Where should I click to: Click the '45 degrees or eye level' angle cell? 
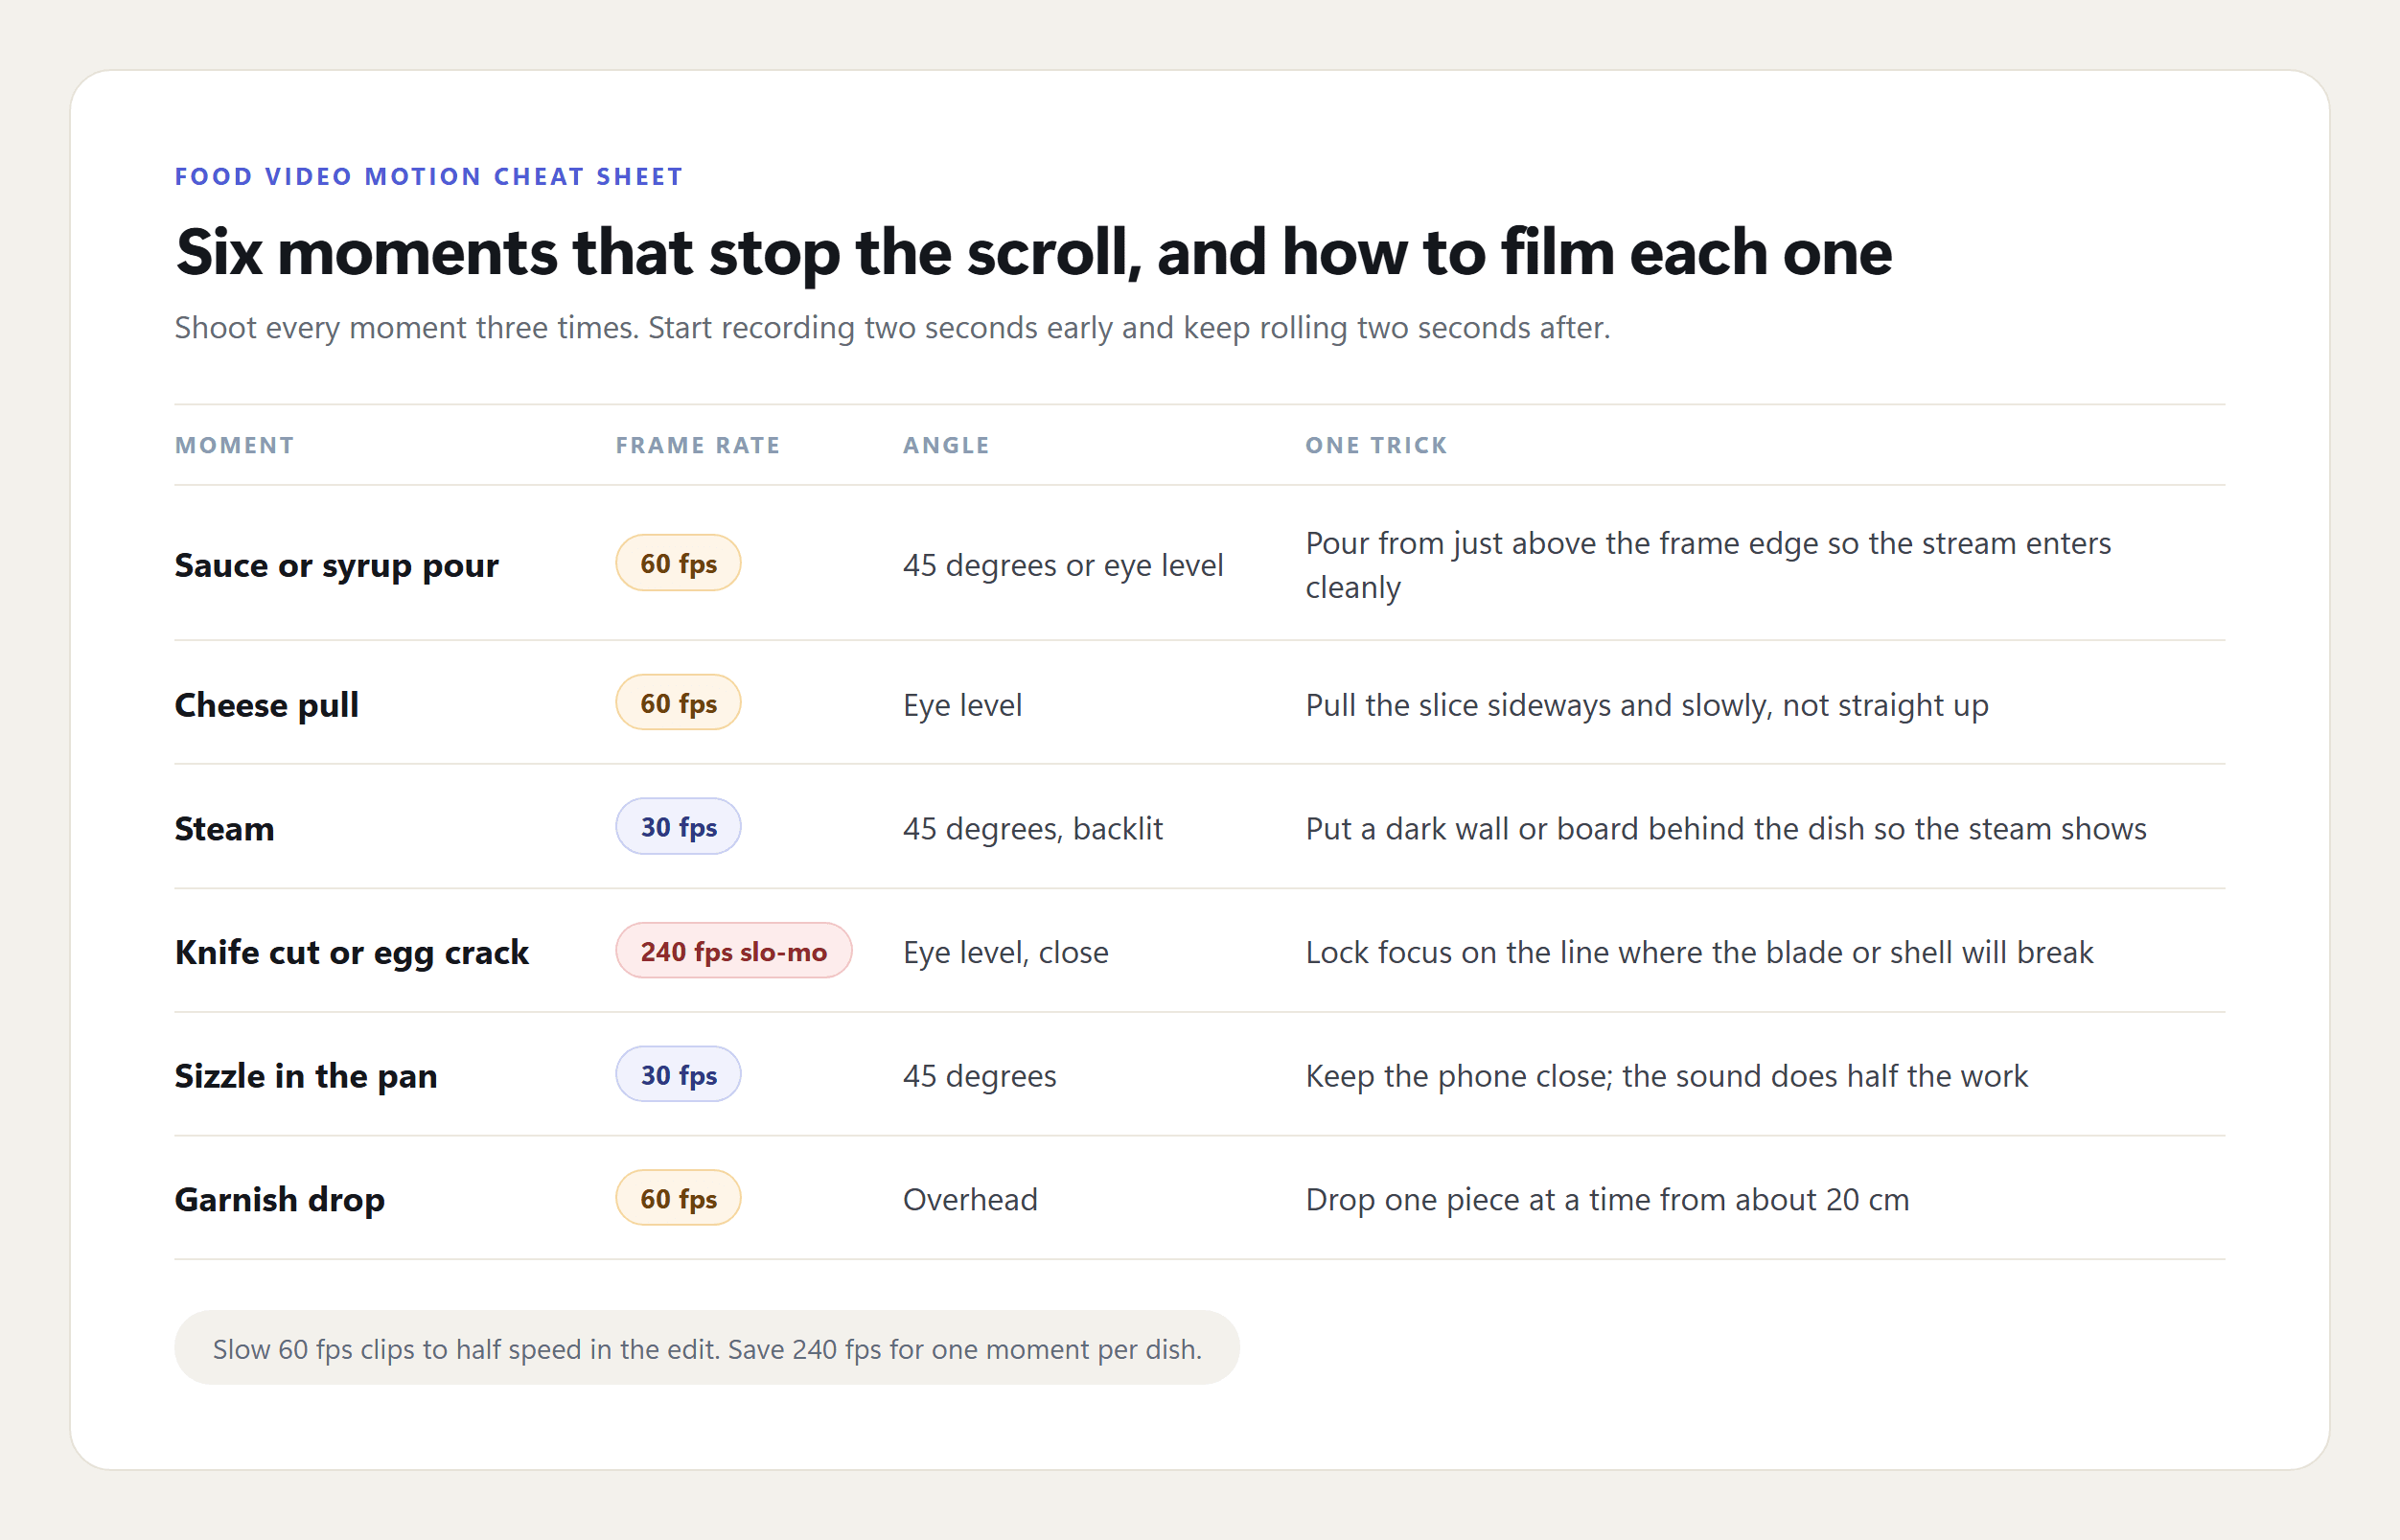[1063, 565]
